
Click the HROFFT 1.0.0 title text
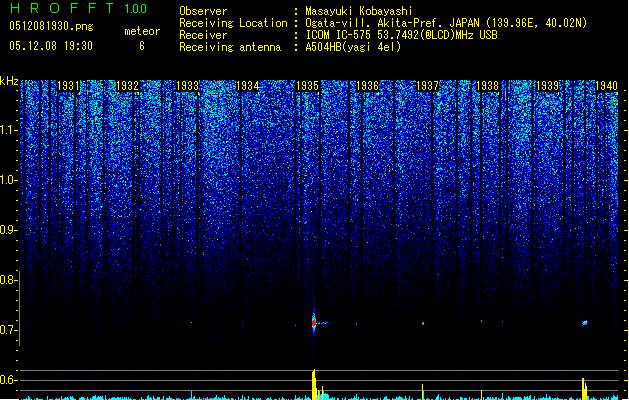(x=78, y=8)
